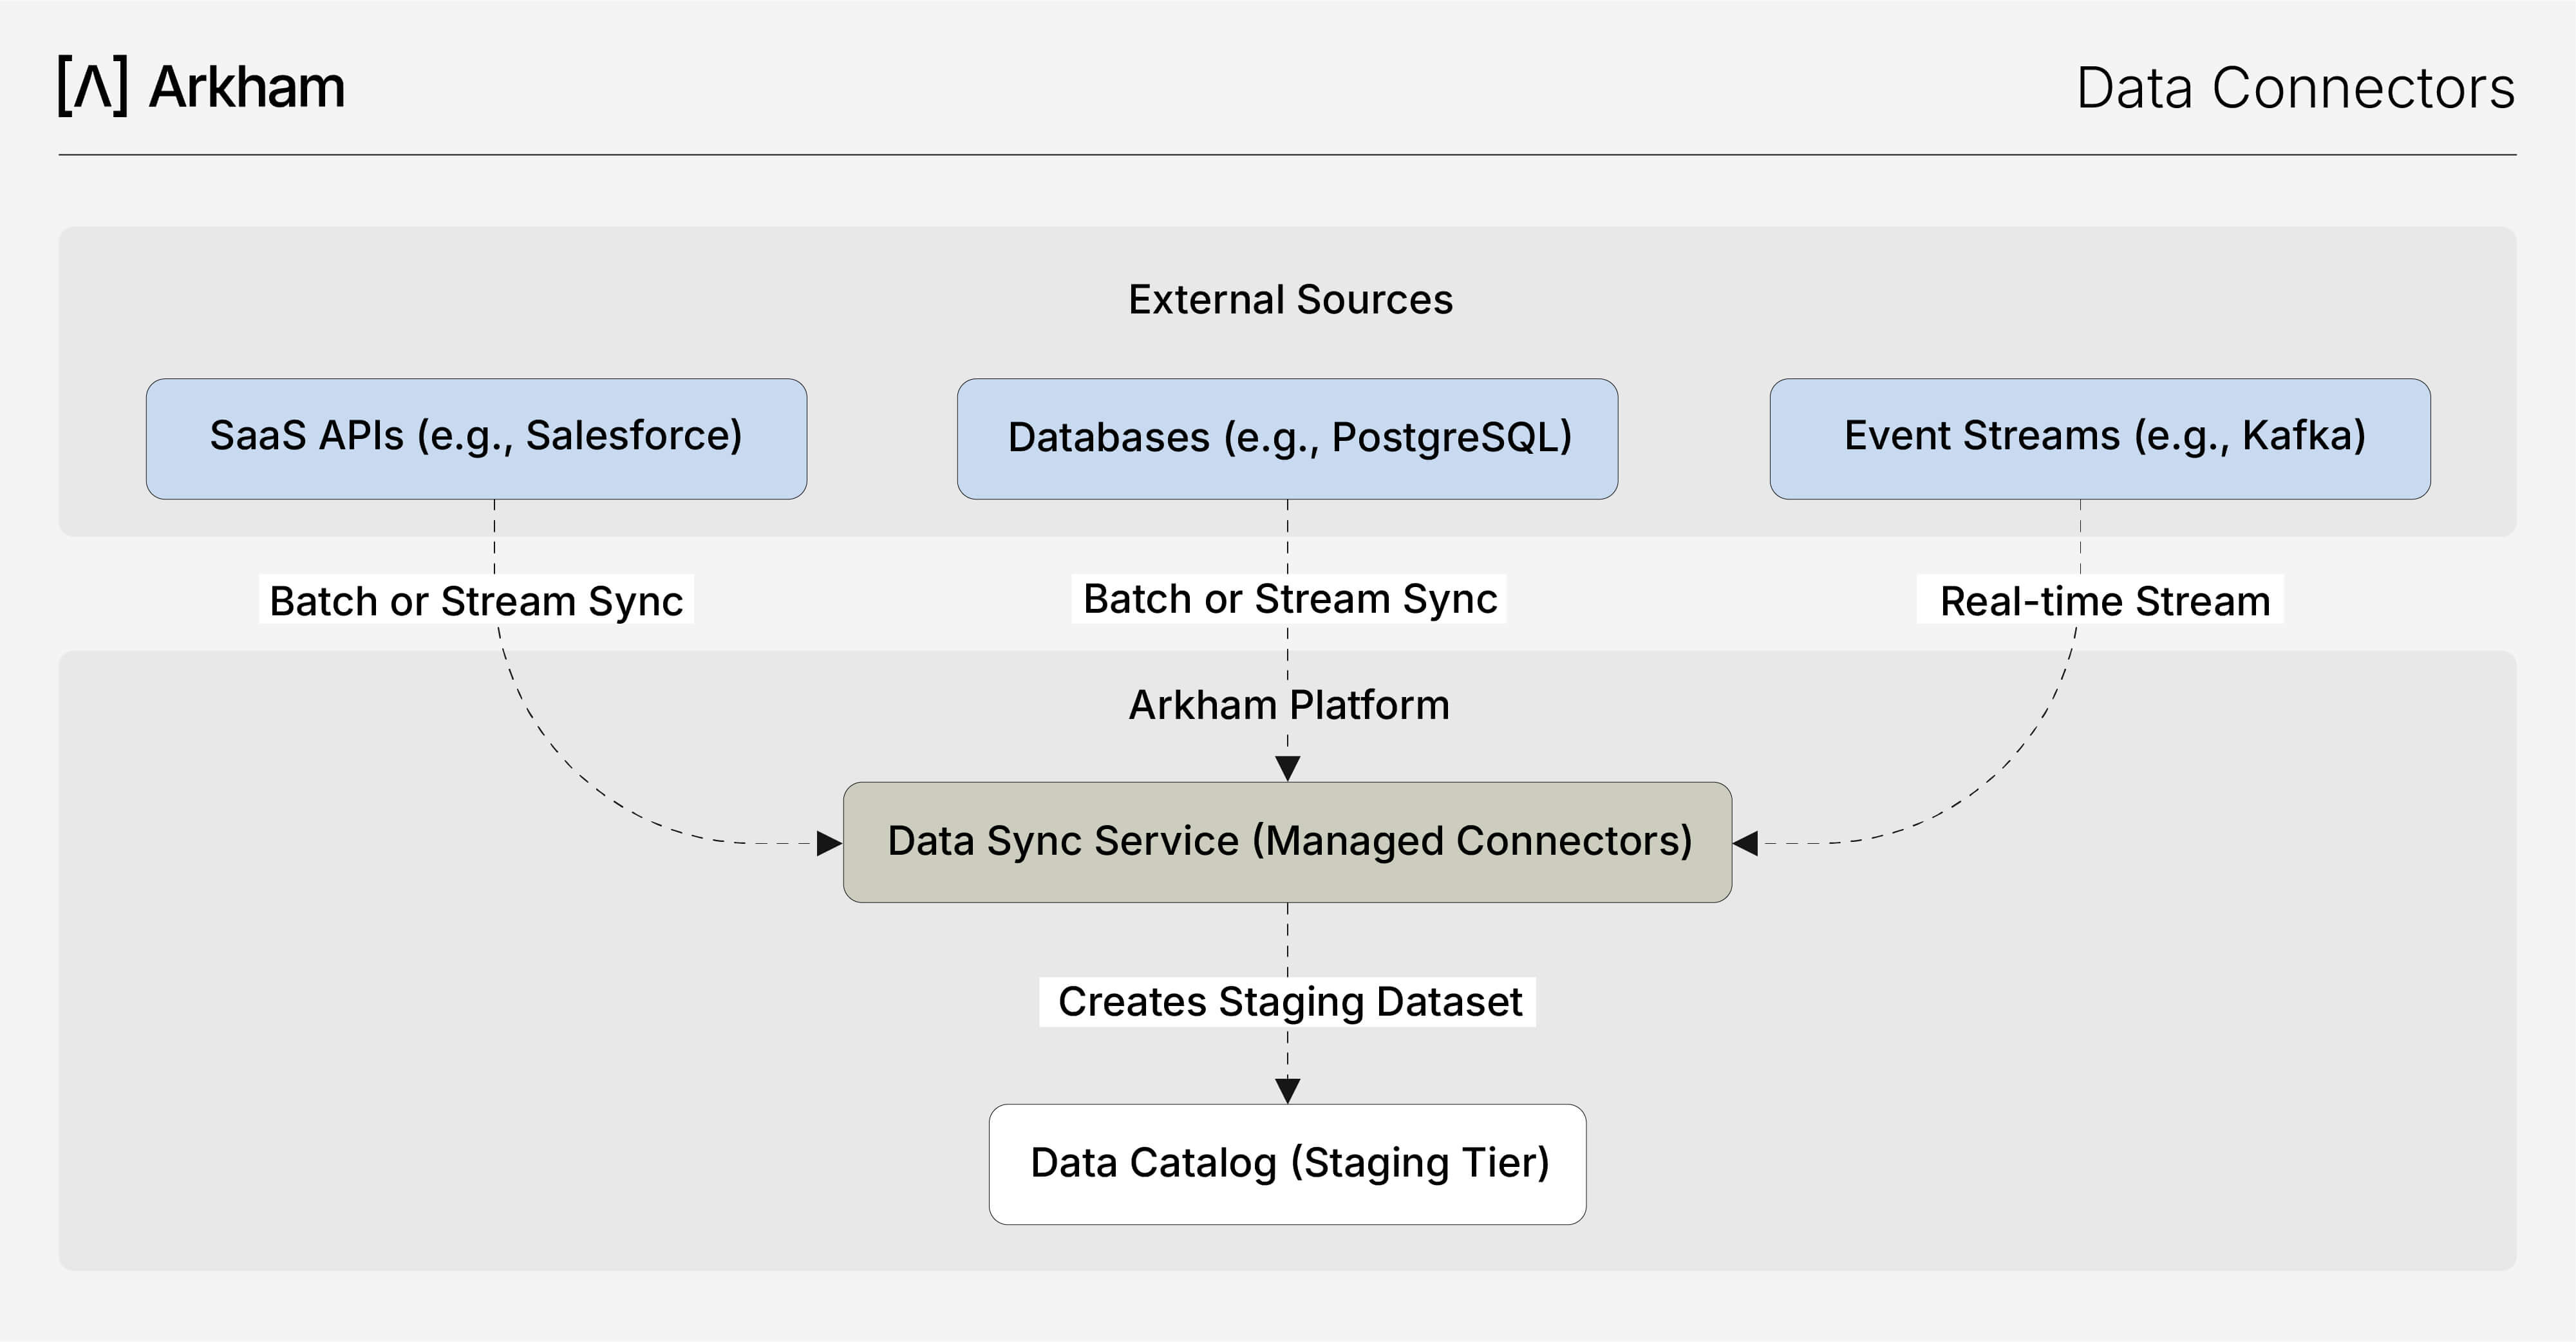This screenshot has width=2576, height=1342.
Task: Click the Arkham brand name text
Action: 247,88
